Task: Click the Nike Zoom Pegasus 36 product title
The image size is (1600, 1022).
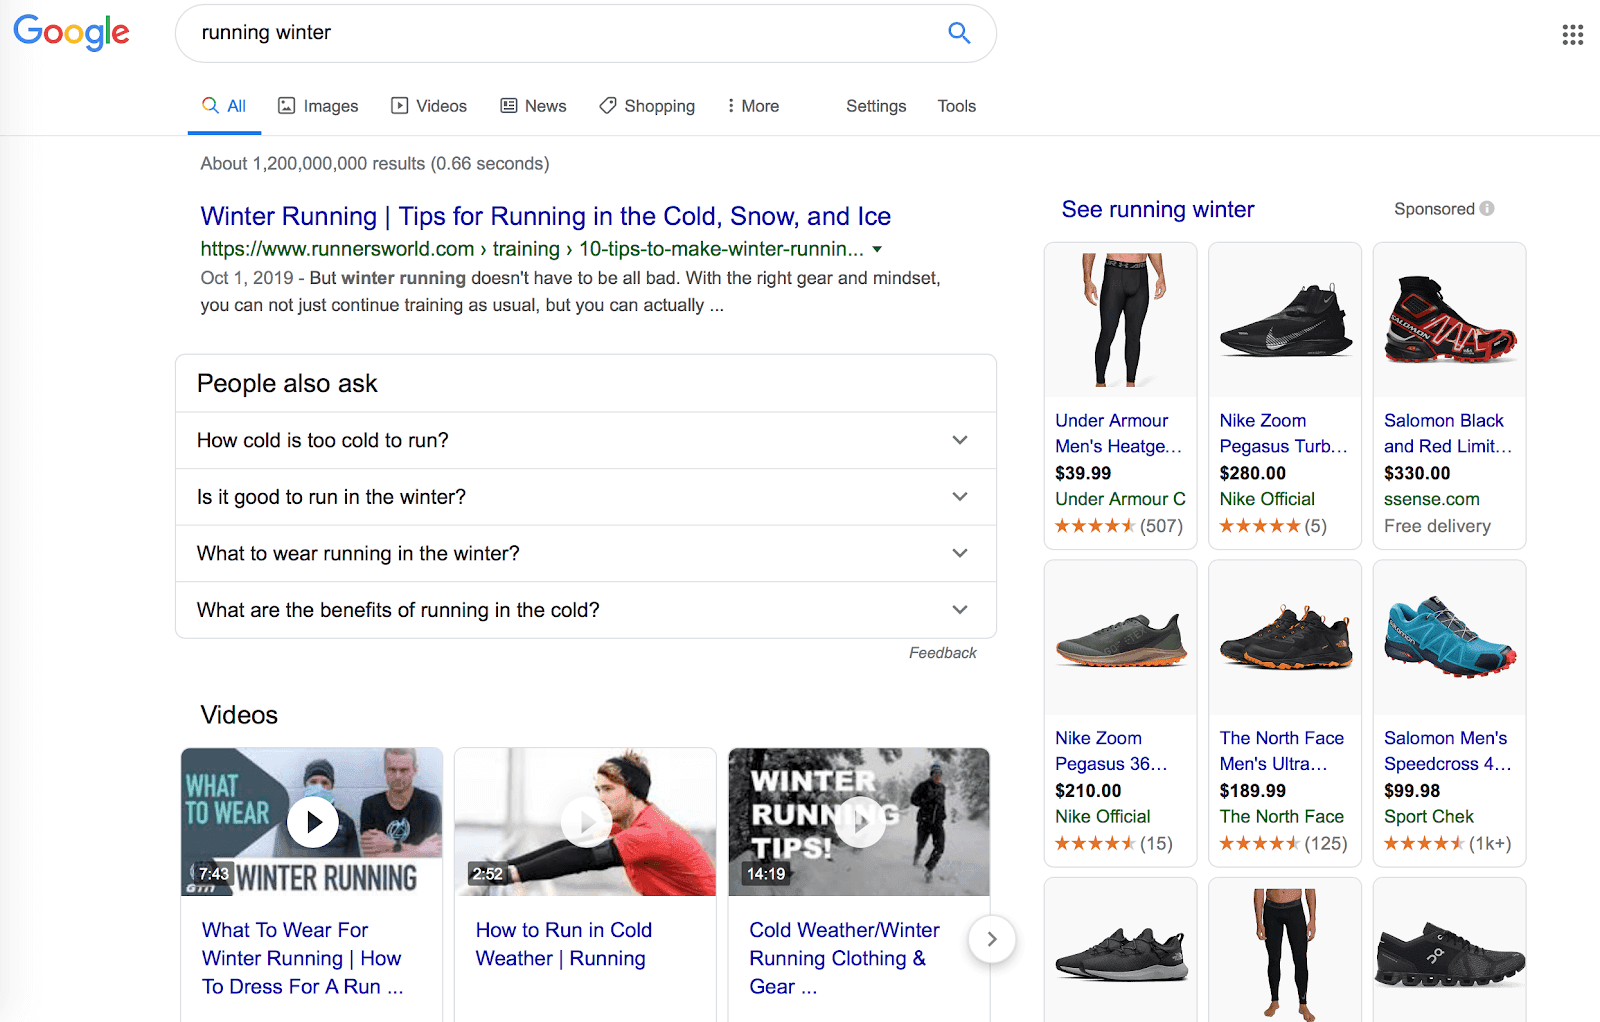Action: pyautogui.click(x=1111, y=750)
